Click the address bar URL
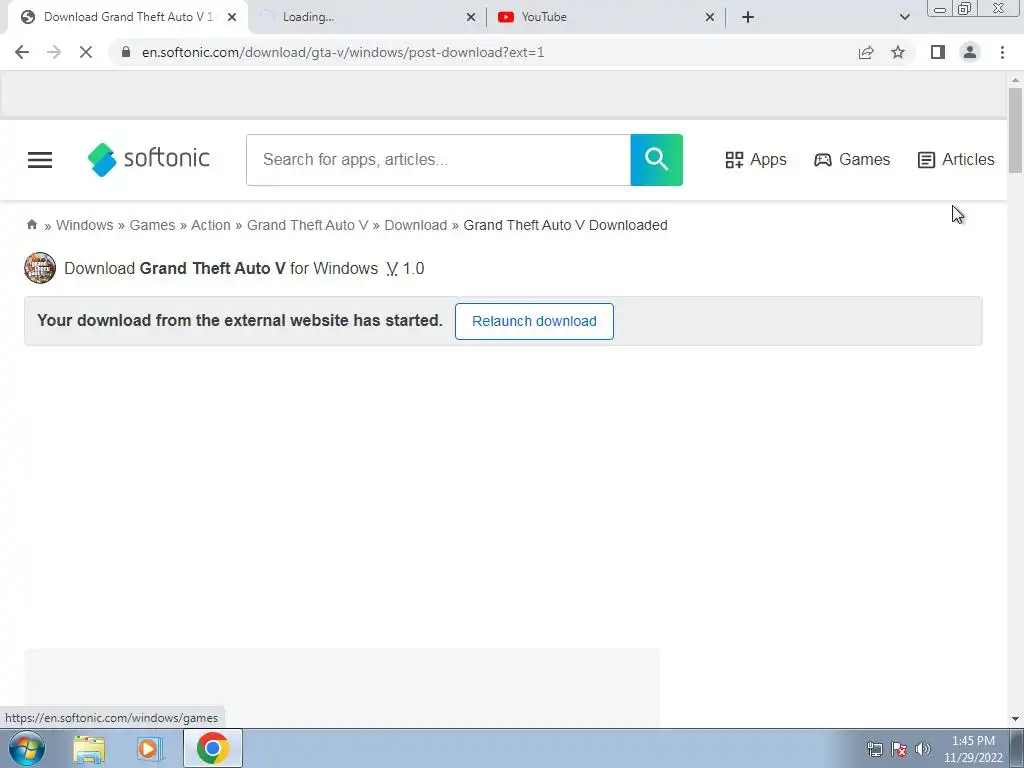The width and height of the screenshot is (1024, 768). pyautogui.click(x=343, y=52)
